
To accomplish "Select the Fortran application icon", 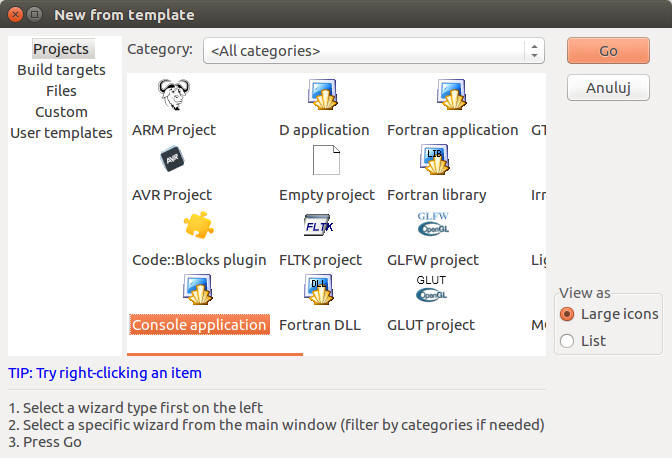I will pos(452,97).
